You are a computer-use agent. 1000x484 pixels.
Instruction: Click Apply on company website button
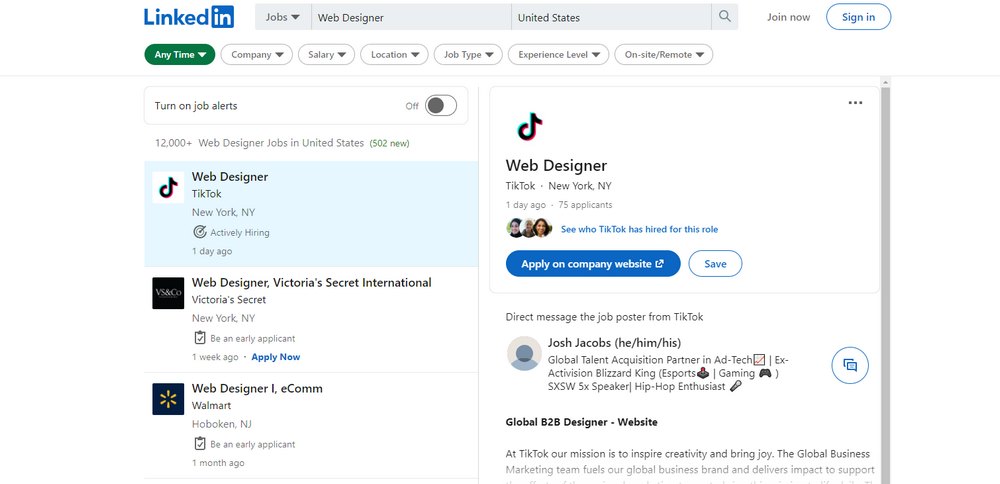pos(593,263)
